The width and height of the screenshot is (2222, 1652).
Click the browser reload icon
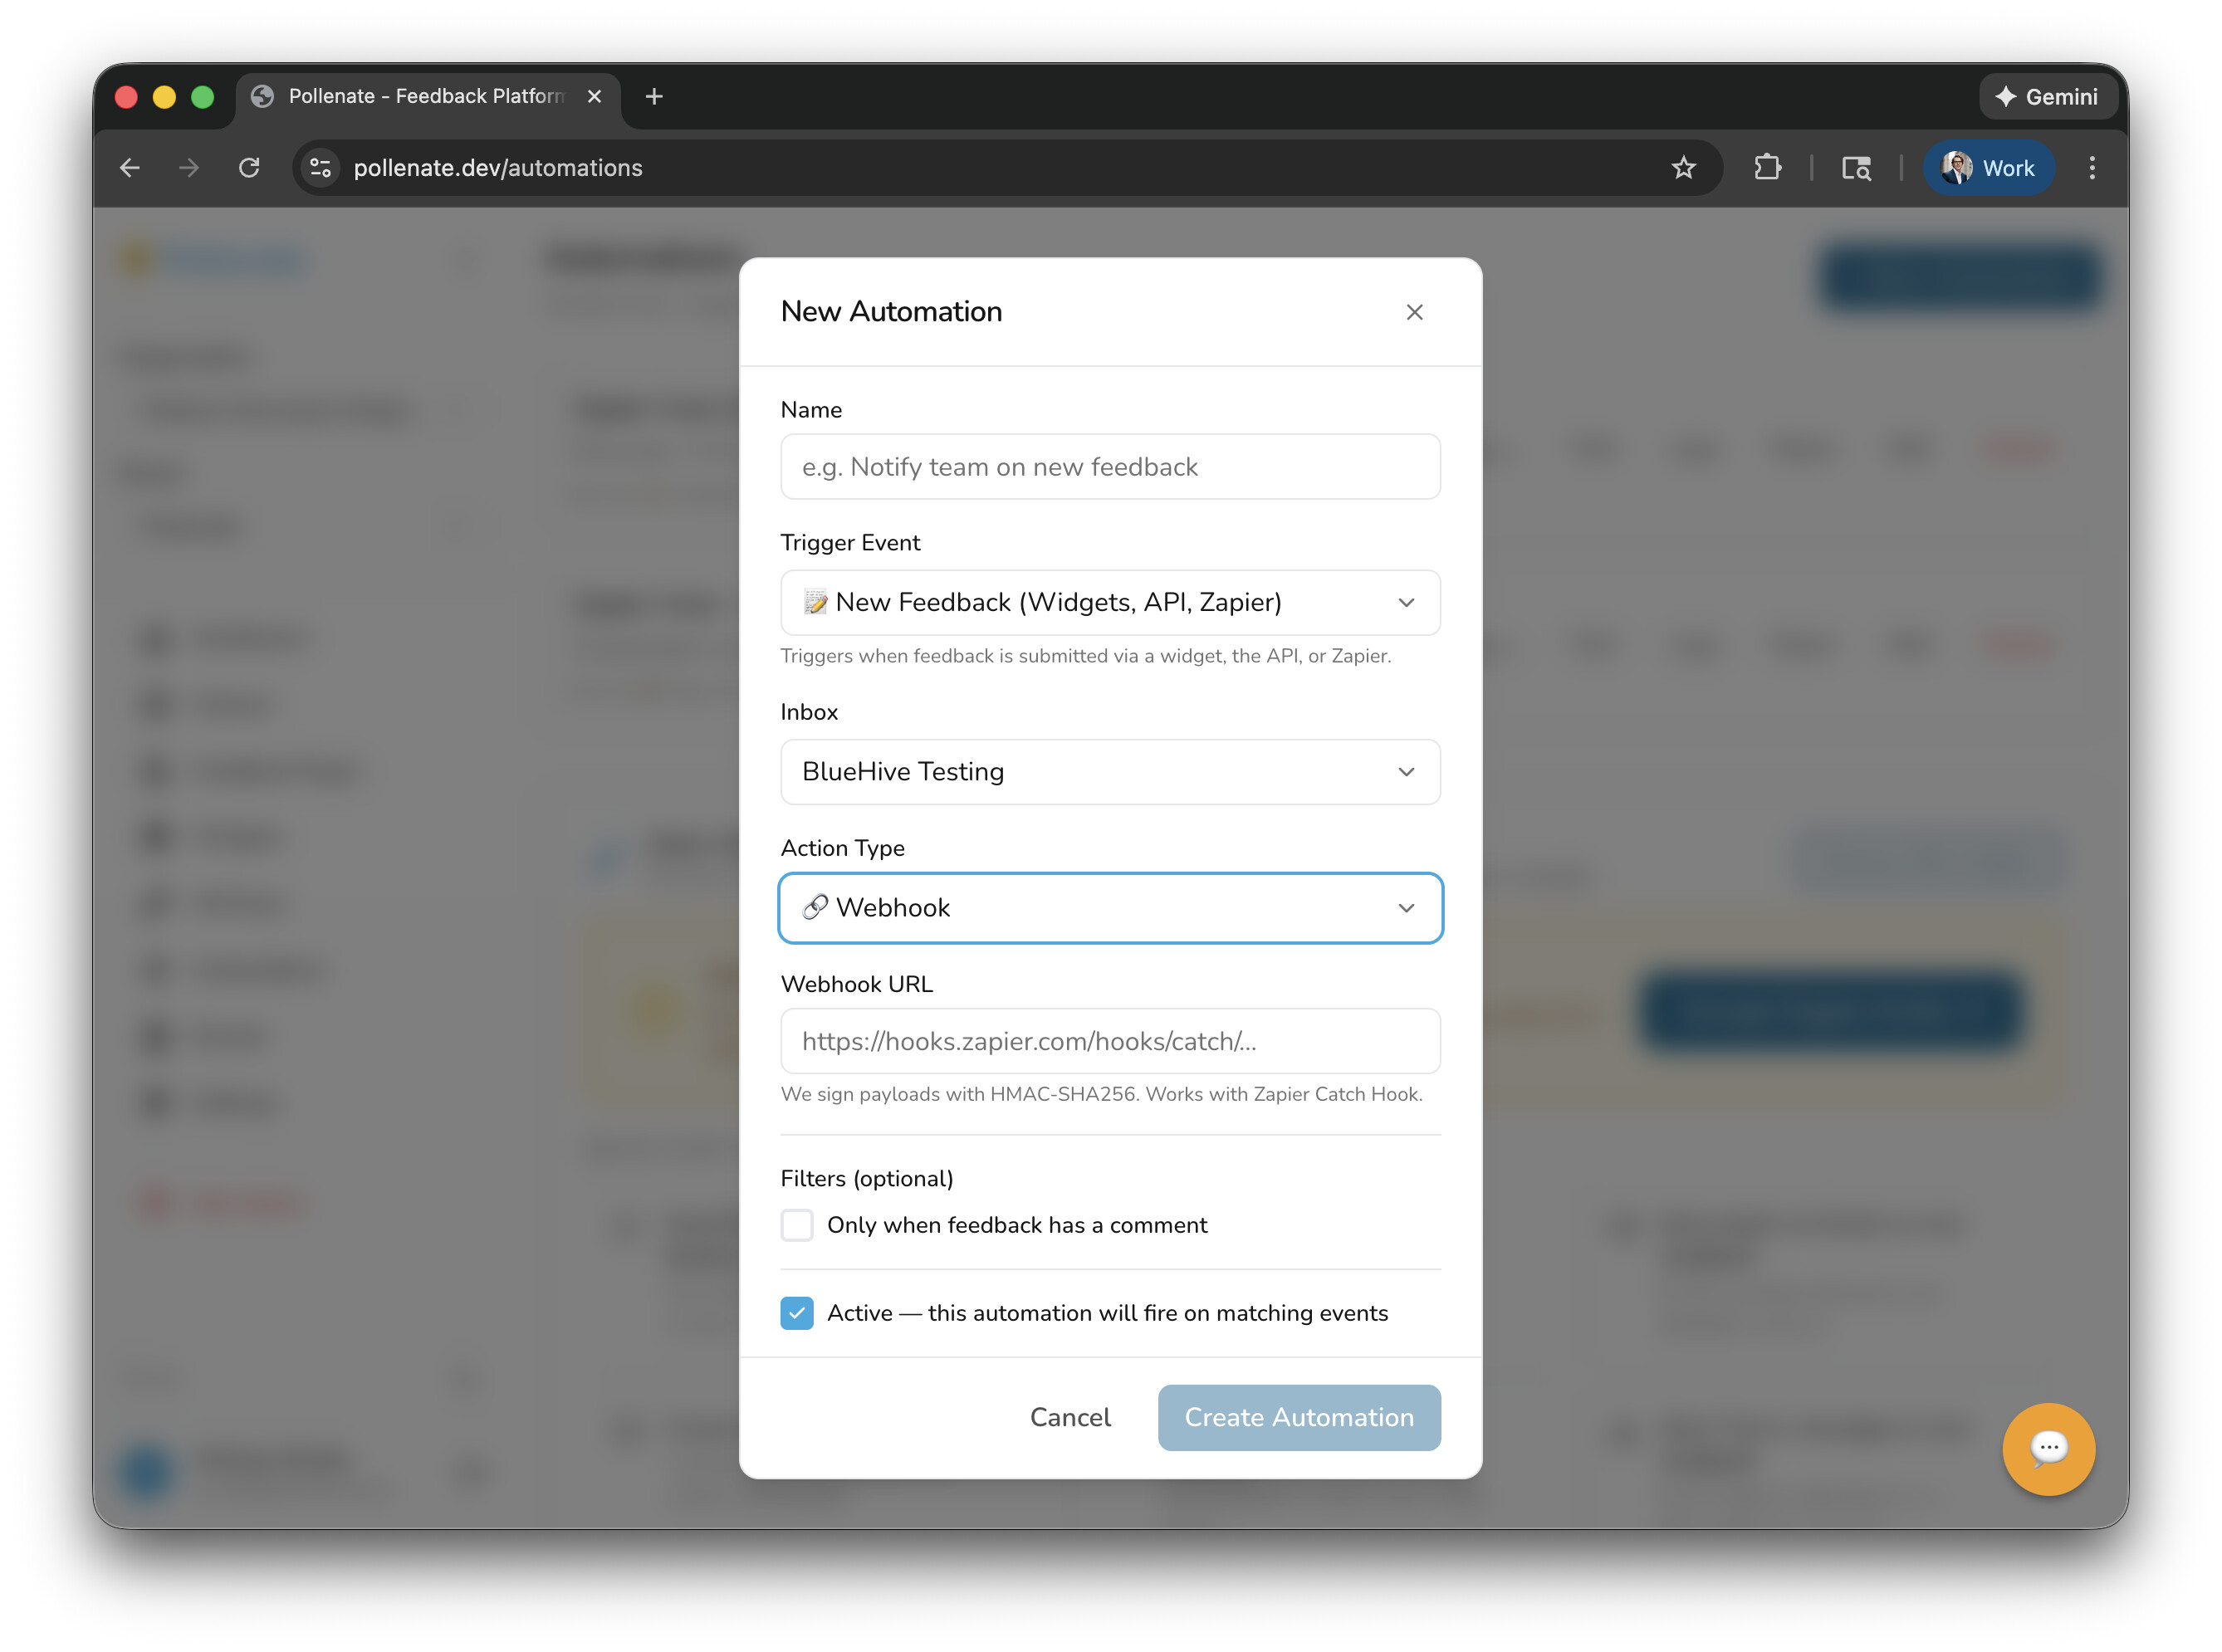pos(249,168)
